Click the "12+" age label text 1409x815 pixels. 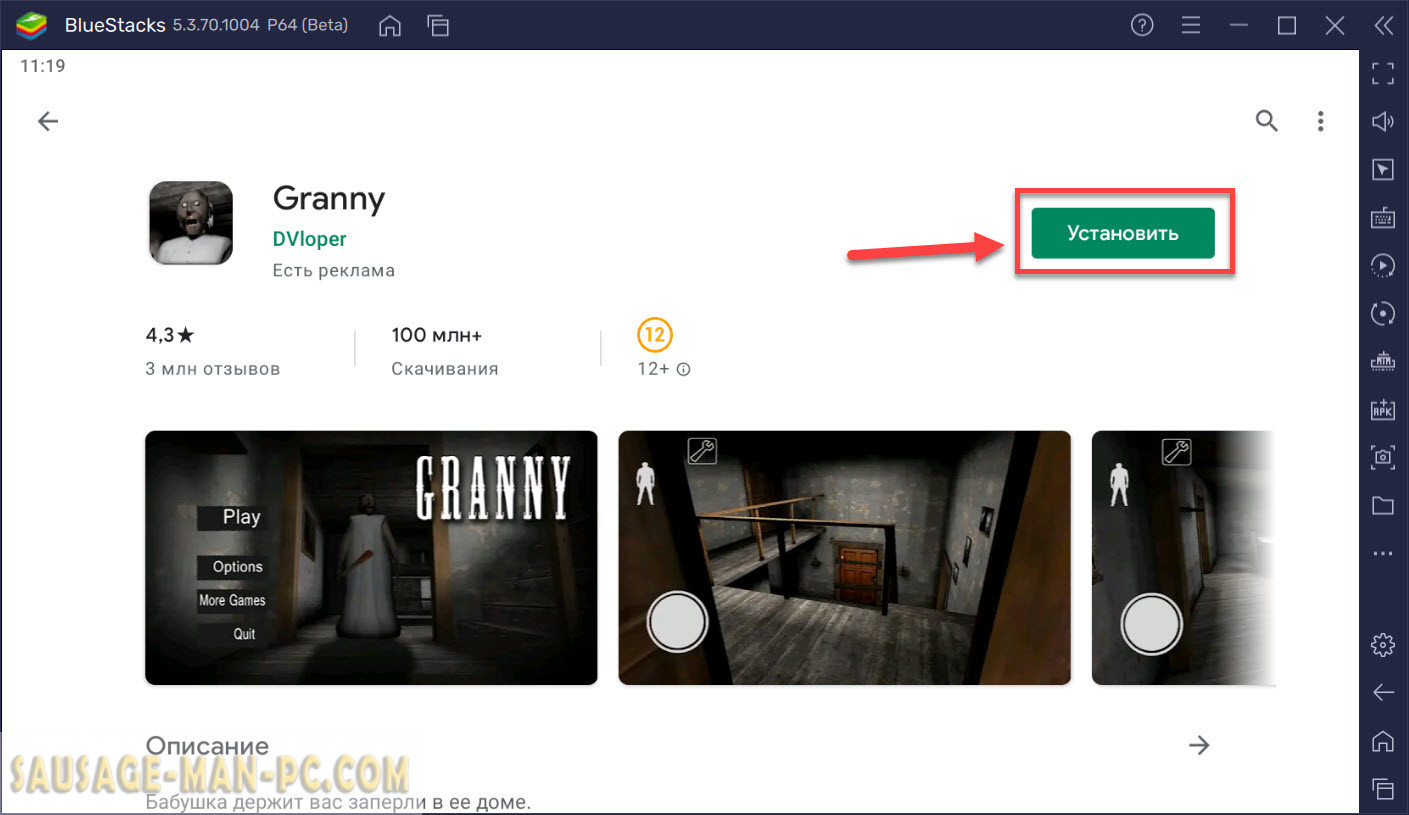(x=654, y=369)
